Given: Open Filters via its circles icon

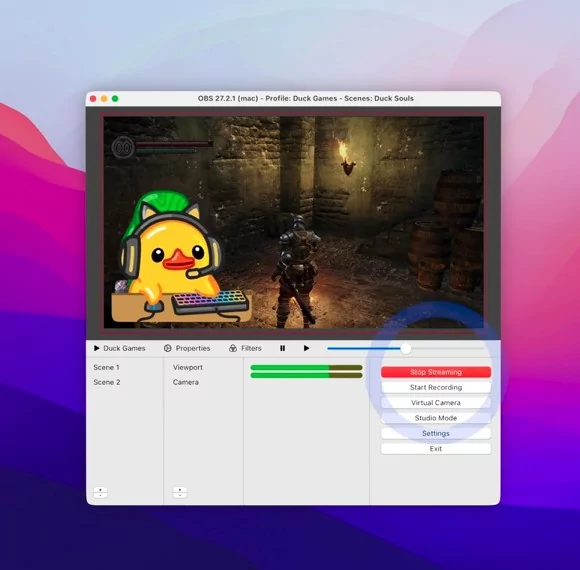Looking at the screenshot, I should click(x=233, y=348).
